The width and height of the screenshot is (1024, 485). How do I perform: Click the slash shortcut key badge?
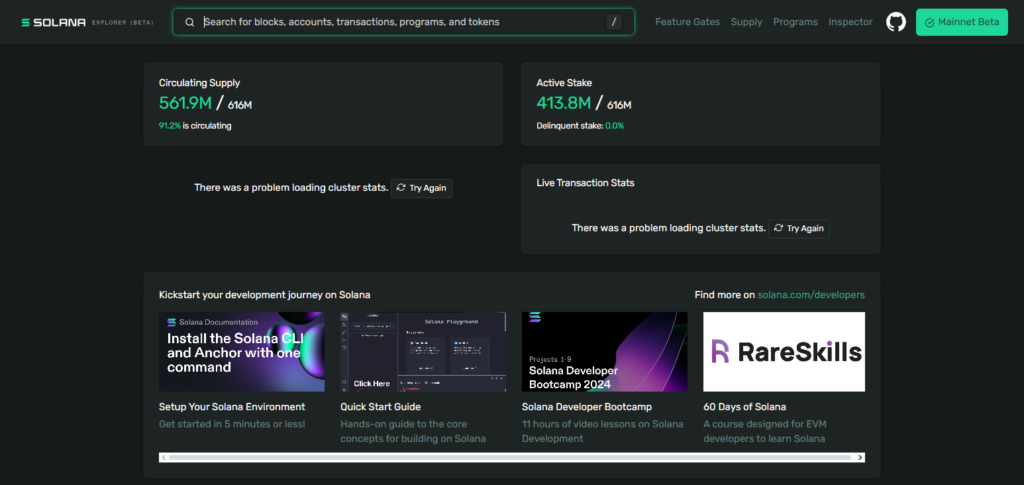(614, 22)
